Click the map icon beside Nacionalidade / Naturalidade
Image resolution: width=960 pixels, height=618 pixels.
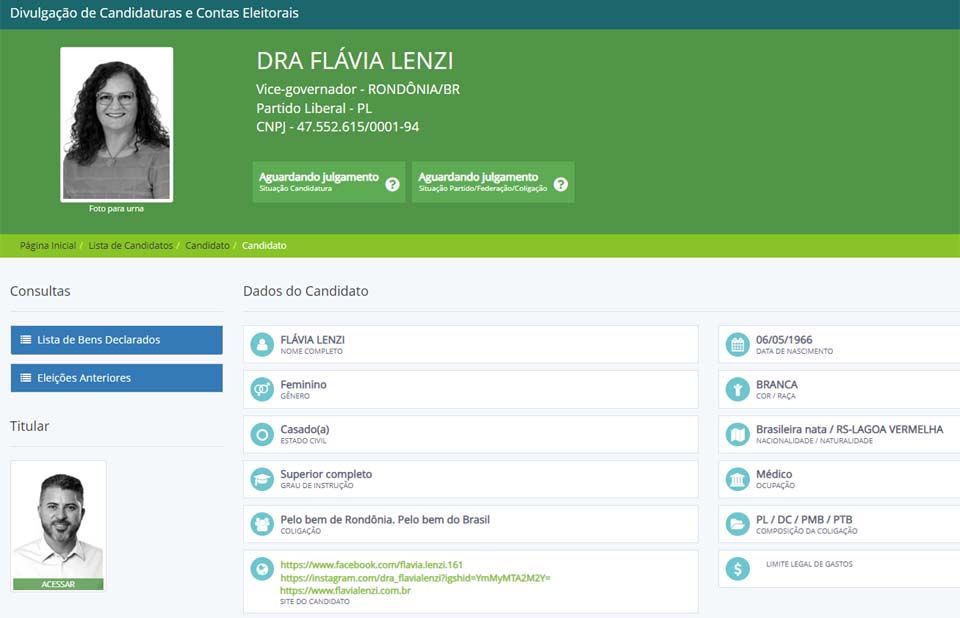[x=738, y=435]
